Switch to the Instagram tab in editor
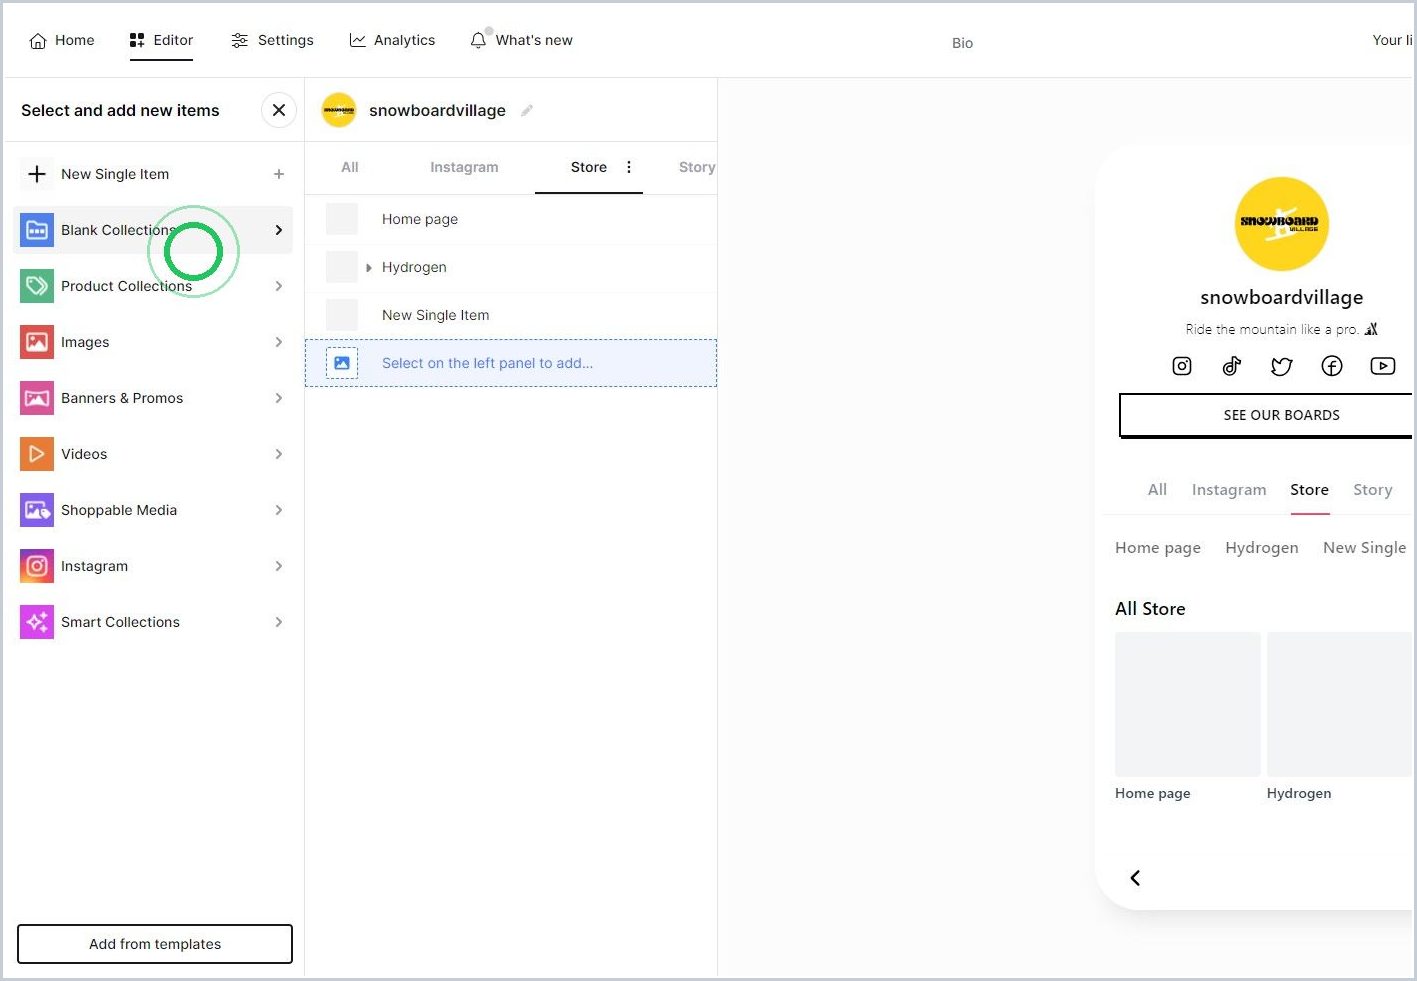This screenshot has height=981, width=1417. point(464,167)
